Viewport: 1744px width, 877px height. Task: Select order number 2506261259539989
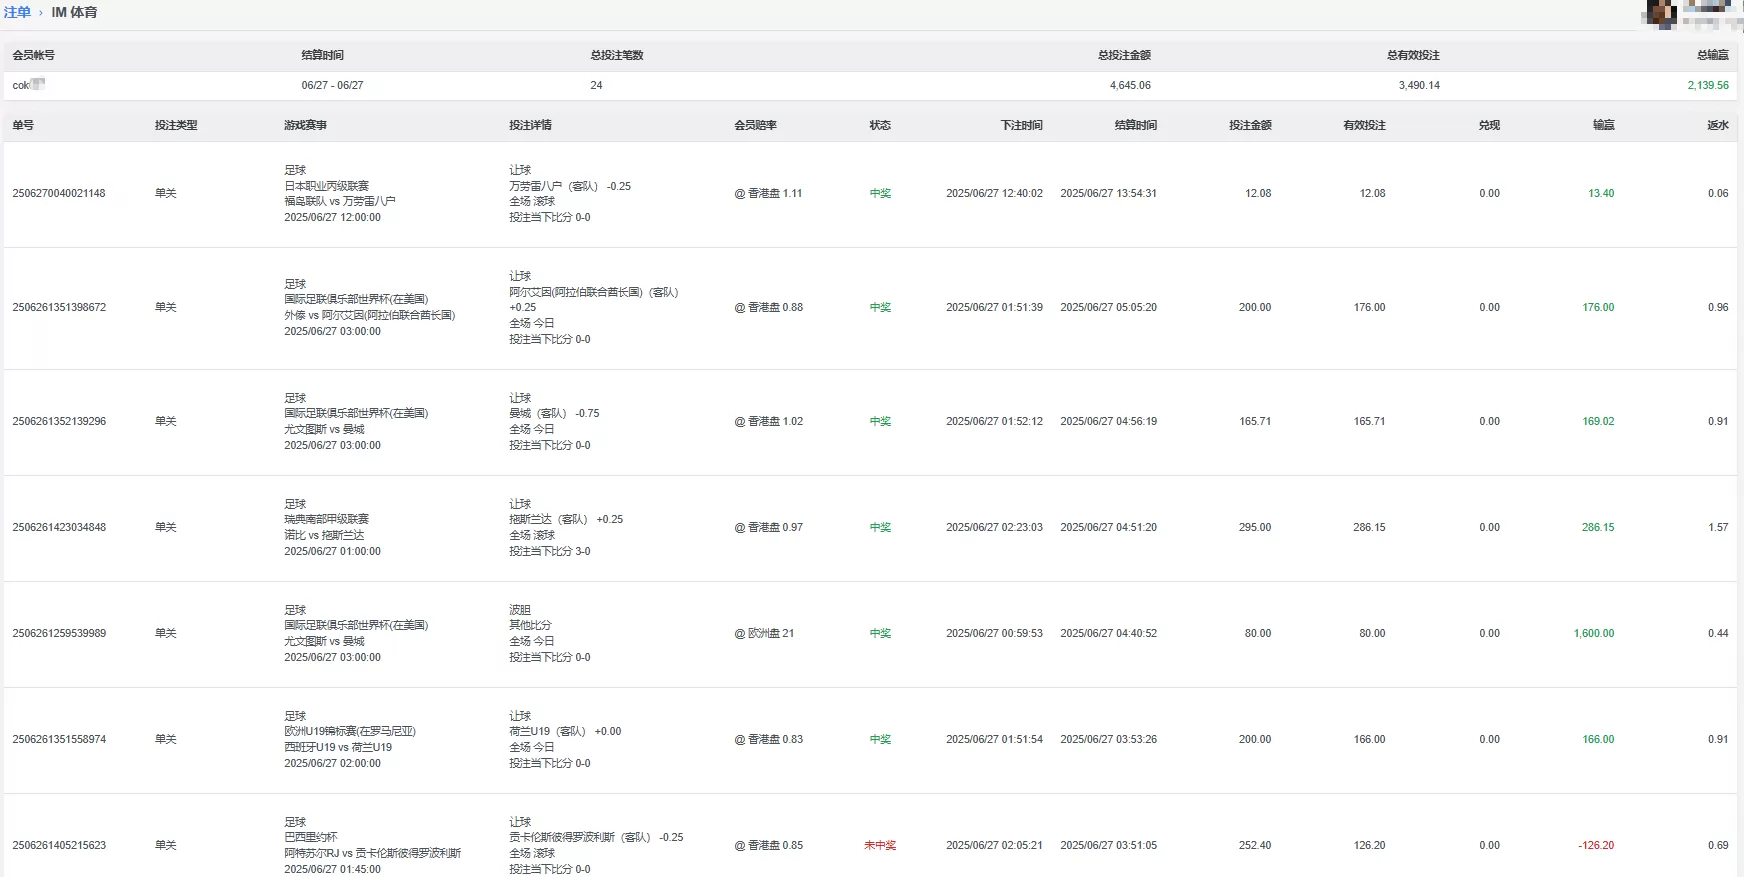pos(59,633)
